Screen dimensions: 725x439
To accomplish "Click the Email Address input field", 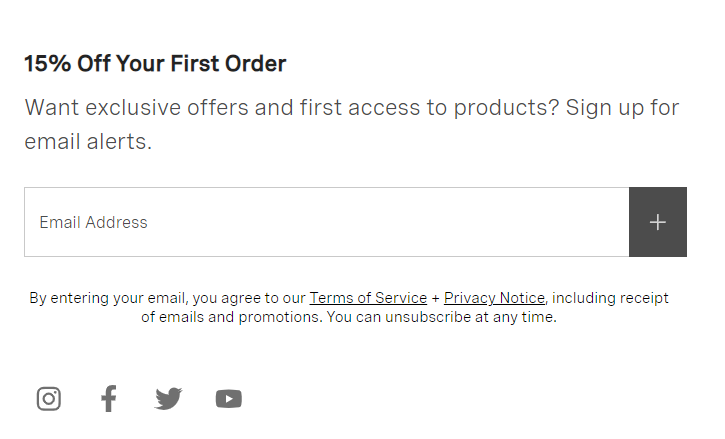I will click(x=326, y=222).
